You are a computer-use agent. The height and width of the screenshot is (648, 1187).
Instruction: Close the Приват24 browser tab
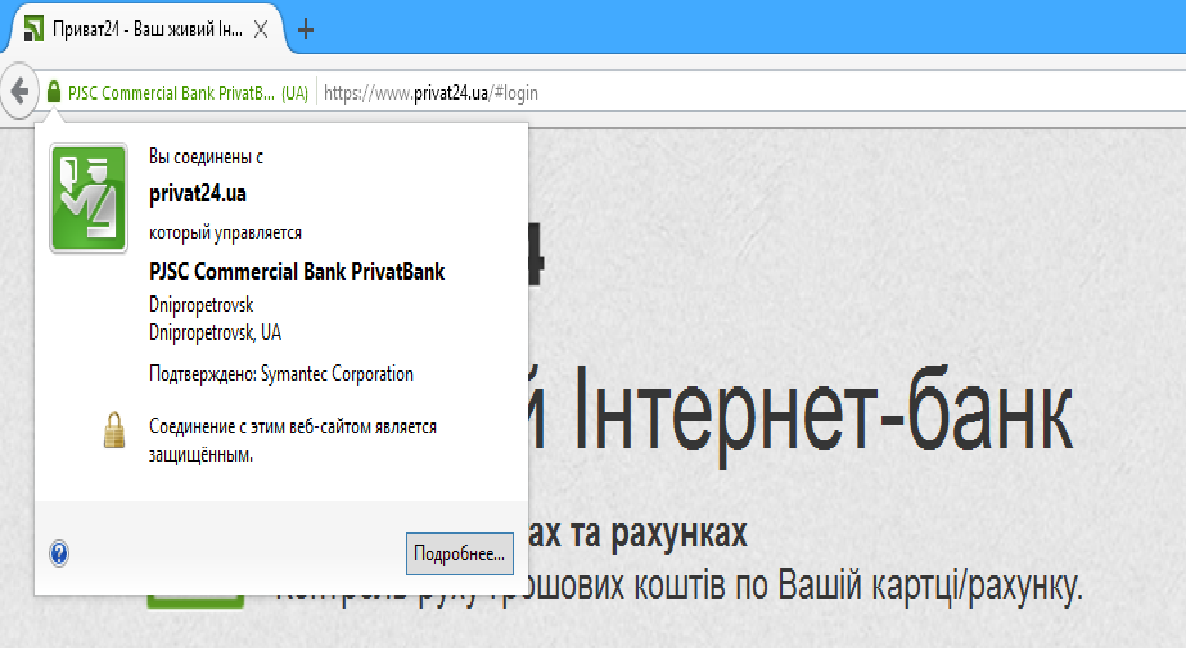pyautogui.click(x=260, y=30)
